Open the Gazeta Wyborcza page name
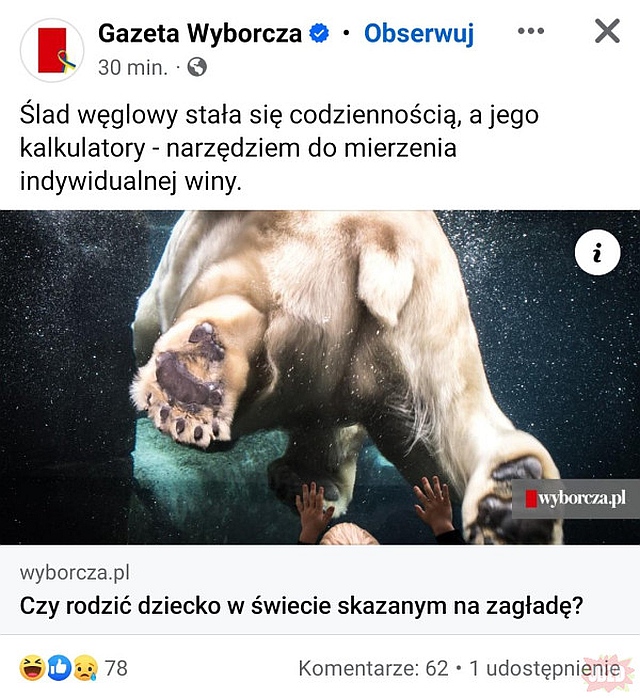Viewport: 640px width, 698px height. pyautogui.click(x=200, y=33)
